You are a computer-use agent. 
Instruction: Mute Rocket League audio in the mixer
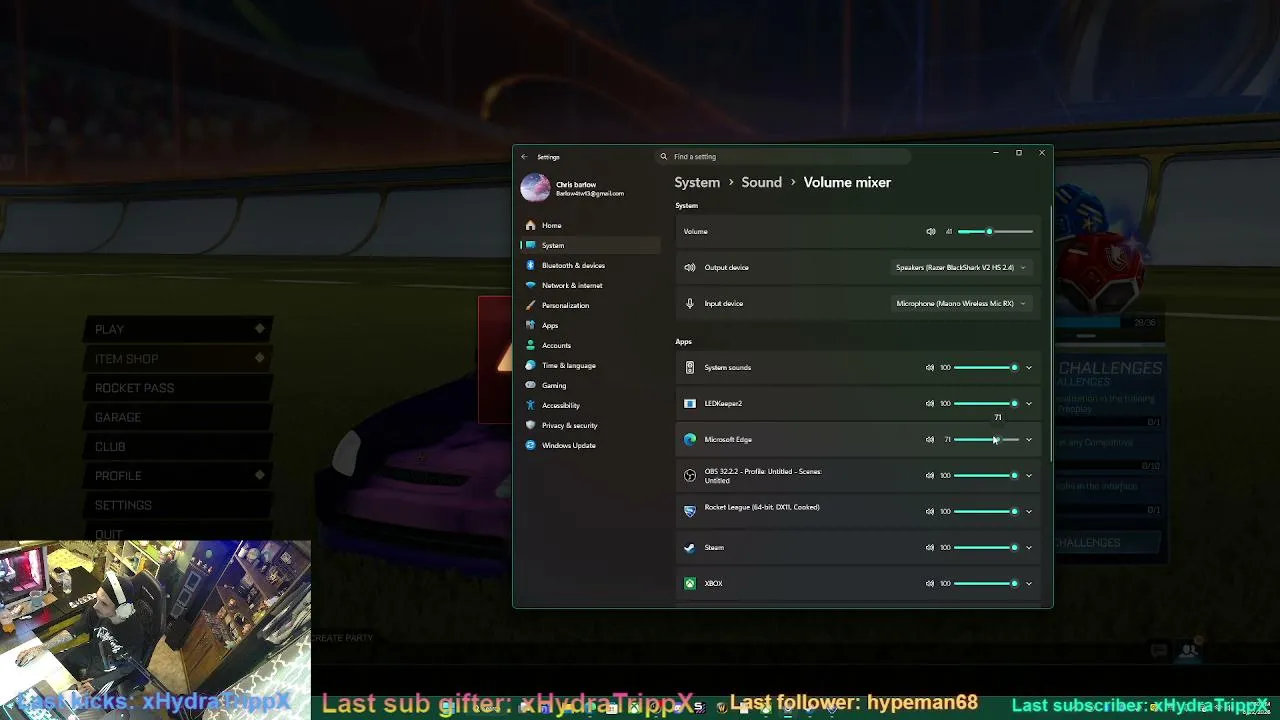click(x=930, y=512)
